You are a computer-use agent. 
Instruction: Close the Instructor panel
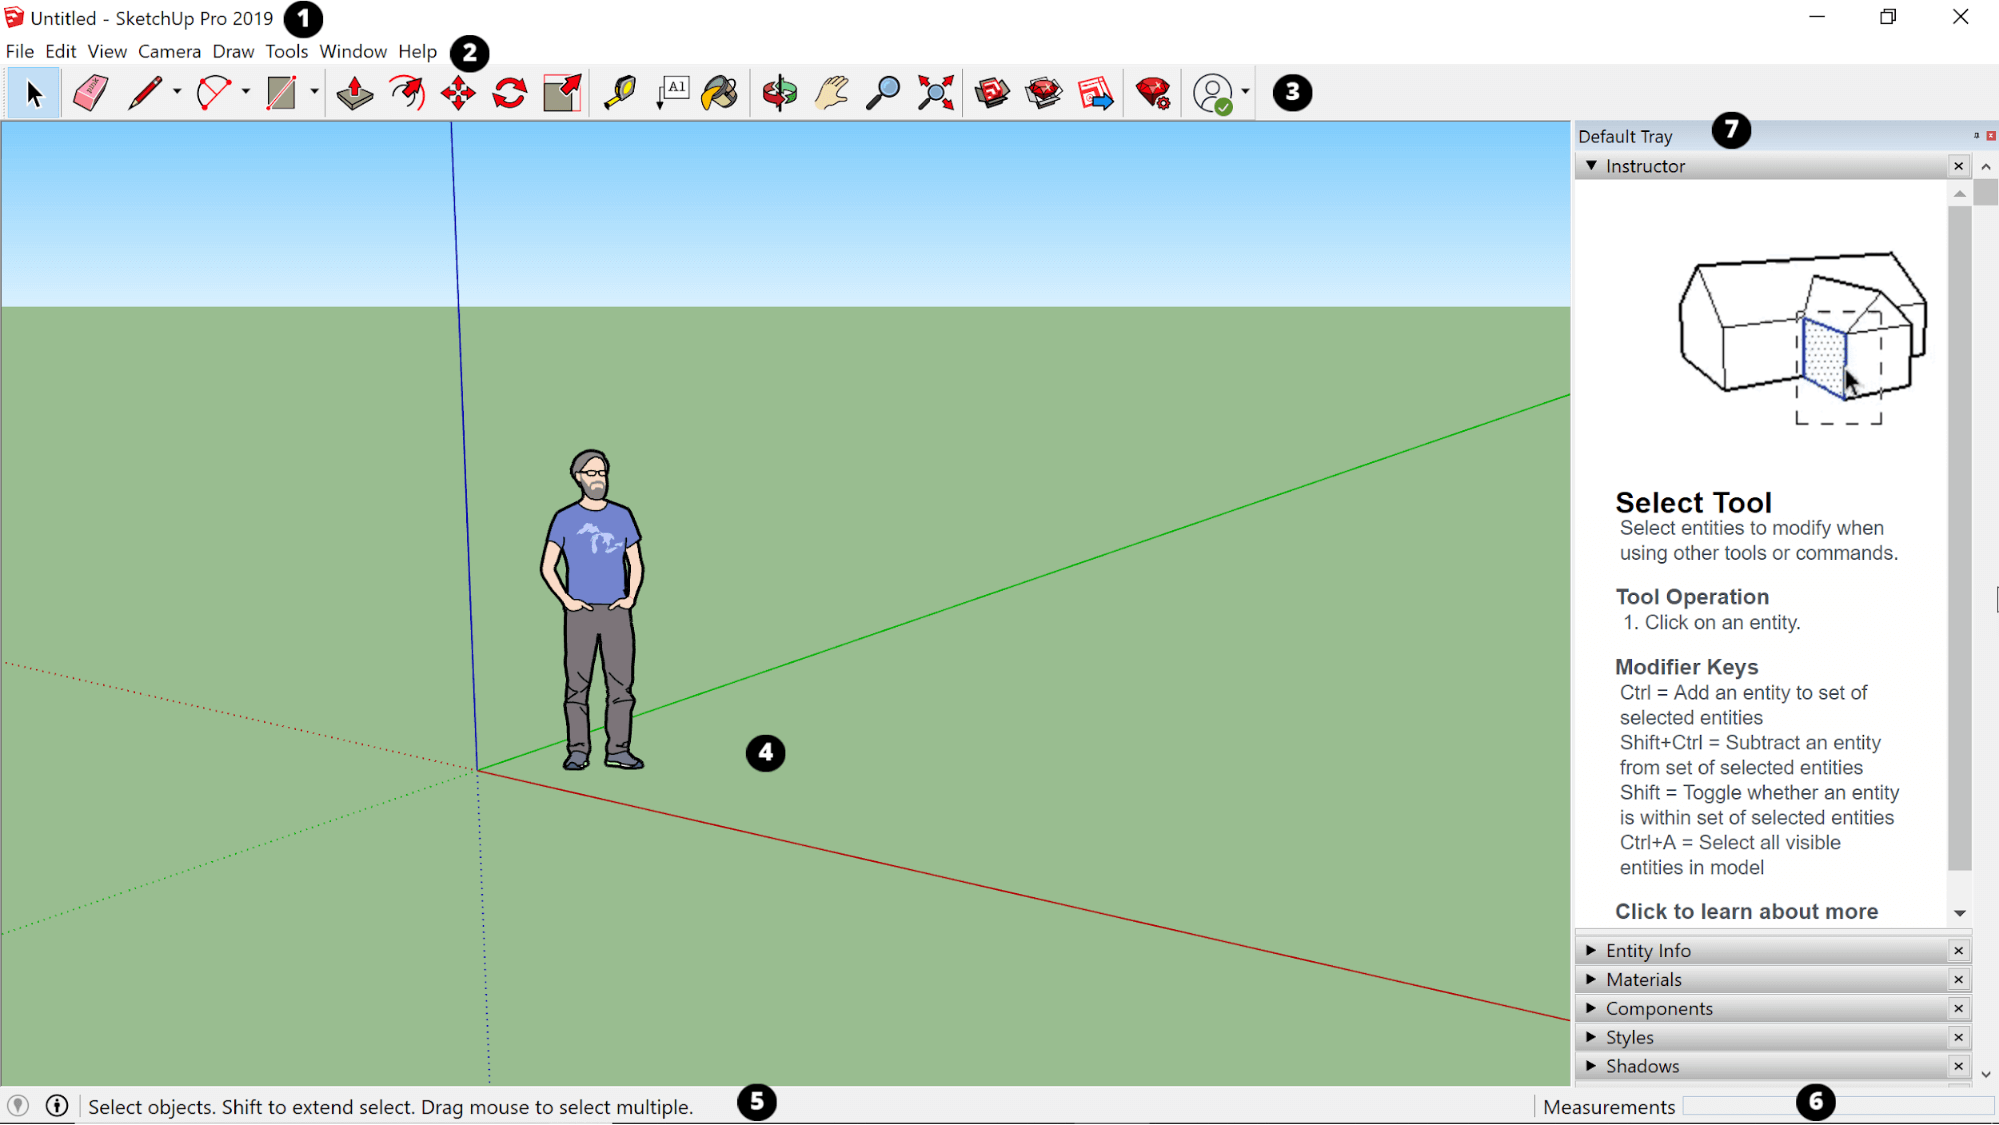click(x=1959, y=165)
